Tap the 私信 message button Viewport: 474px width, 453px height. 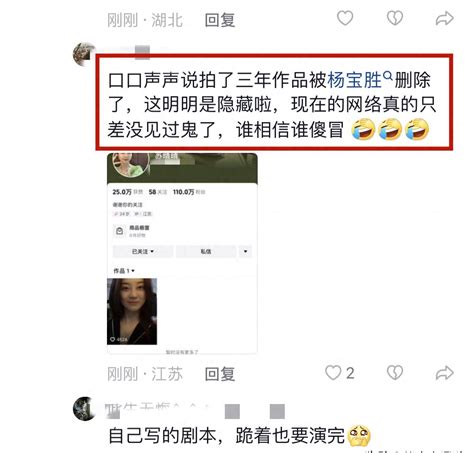(x=206, y=251)
